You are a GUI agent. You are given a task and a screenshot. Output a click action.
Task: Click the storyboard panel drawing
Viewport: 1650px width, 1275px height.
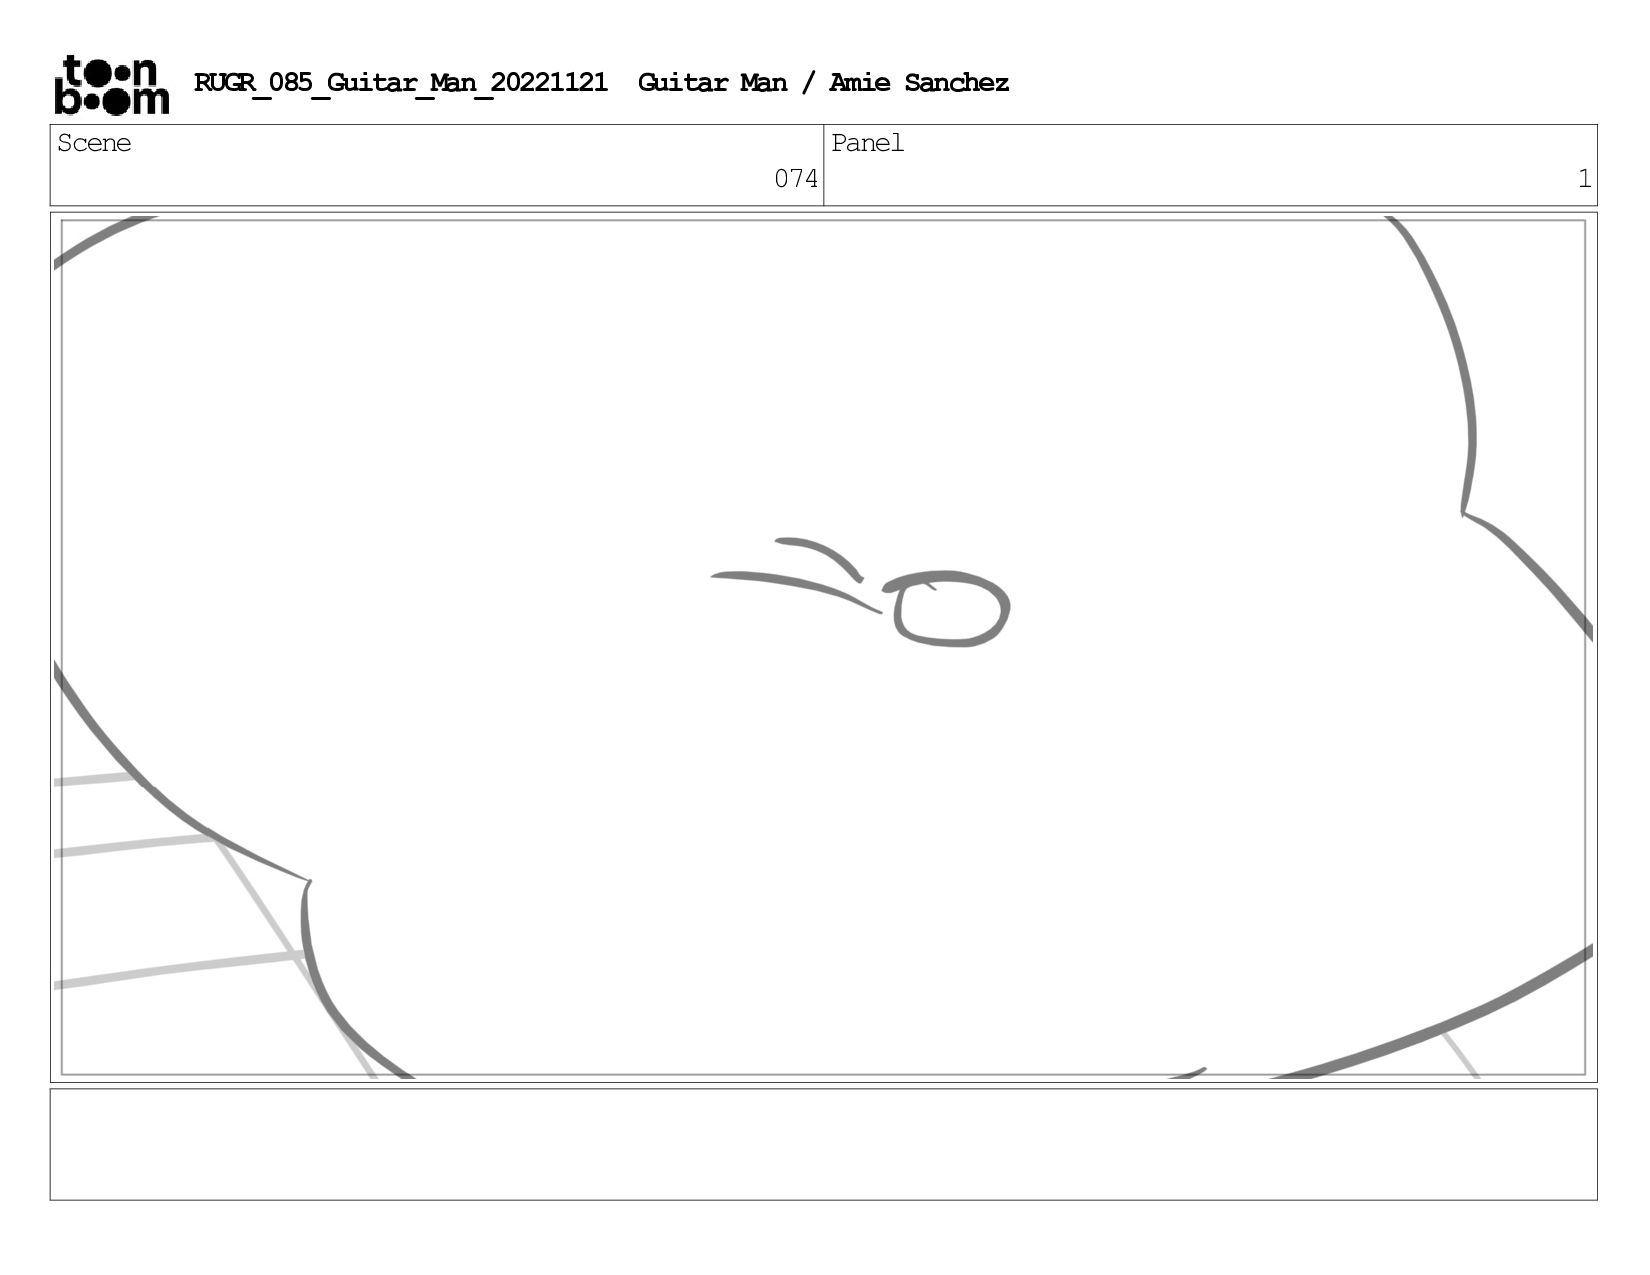click(x=823, y=647)
